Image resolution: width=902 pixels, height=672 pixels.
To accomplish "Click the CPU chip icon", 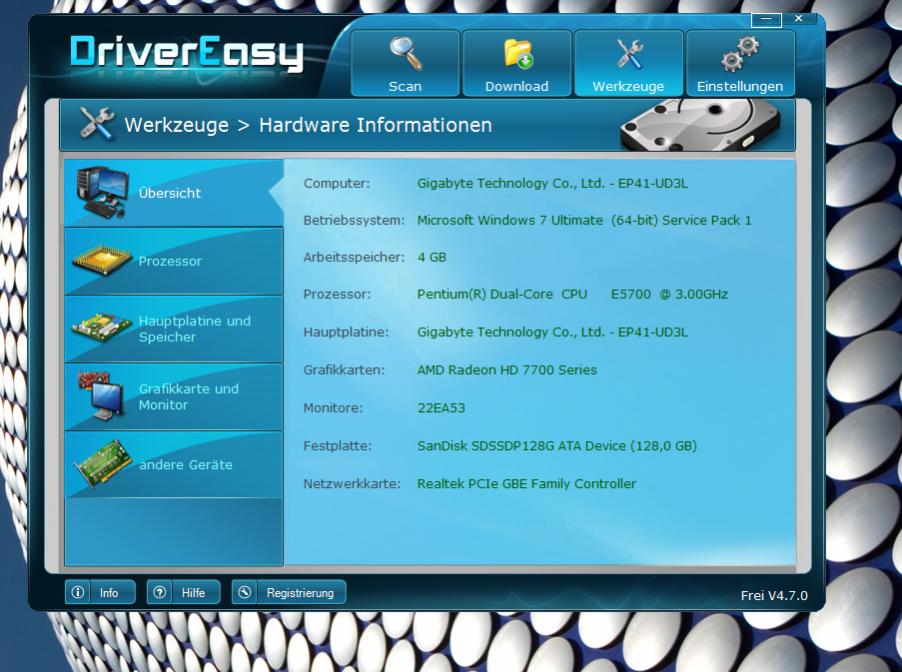I will pyautogui.click(x=101, y=260).
